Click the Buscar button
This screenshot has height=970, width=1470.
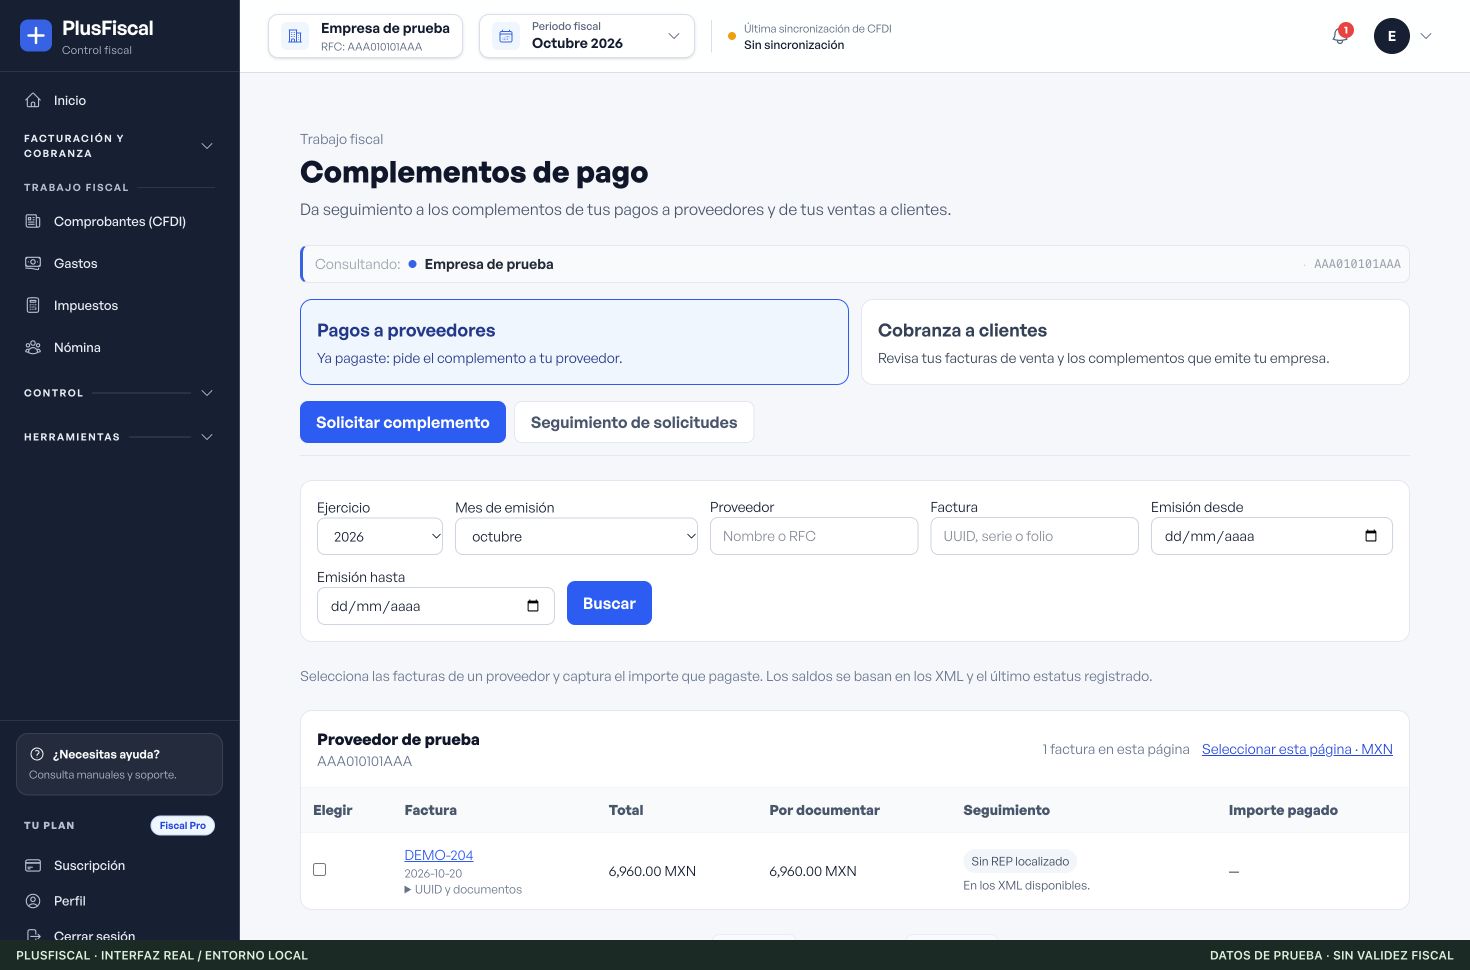(x=609, y=603)
